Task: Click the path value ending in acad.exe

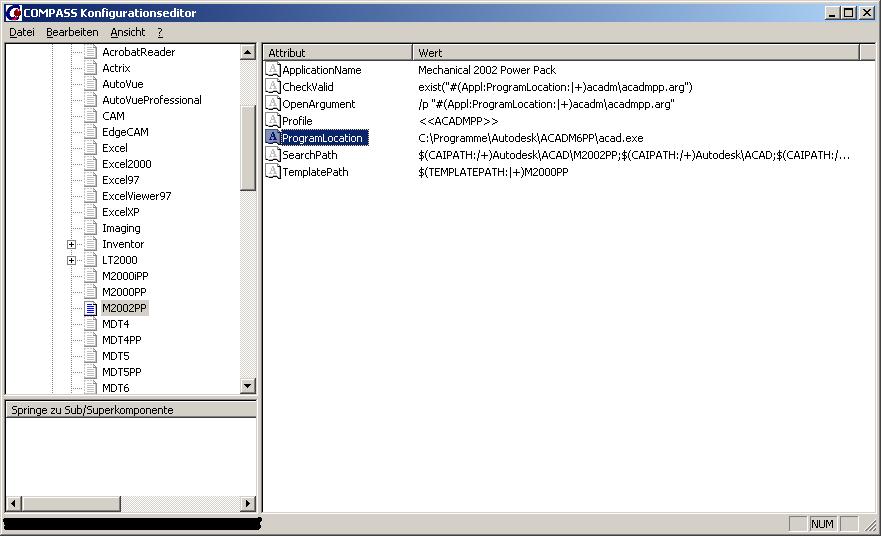Action: 531,138
